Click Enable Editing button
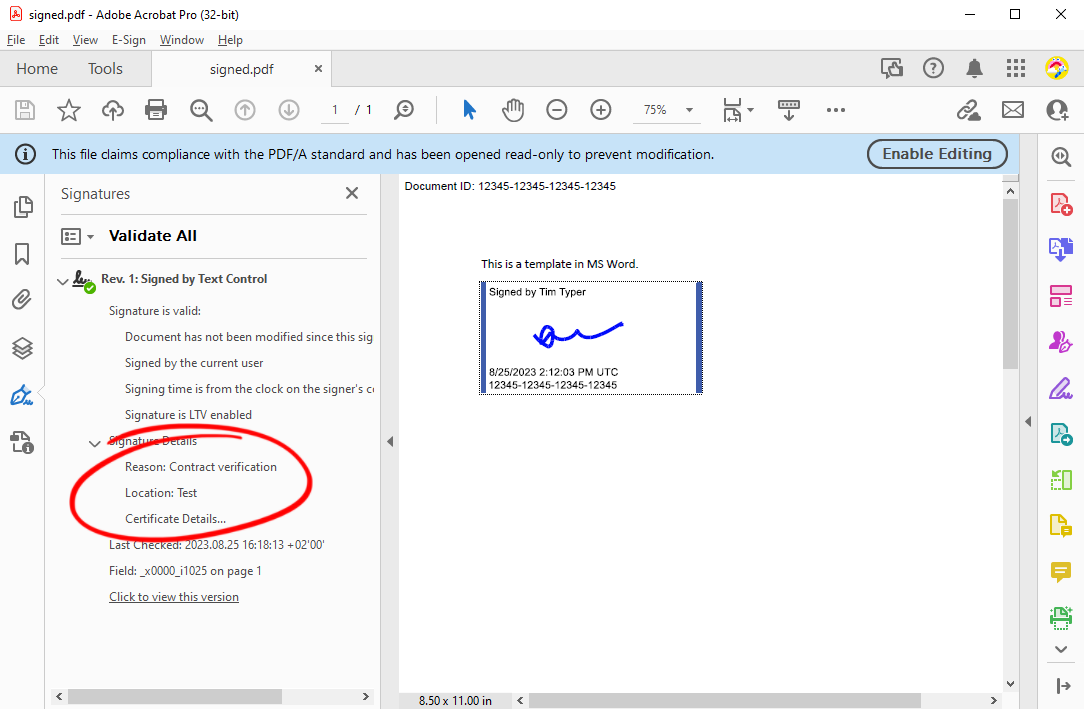 point(937,154)
